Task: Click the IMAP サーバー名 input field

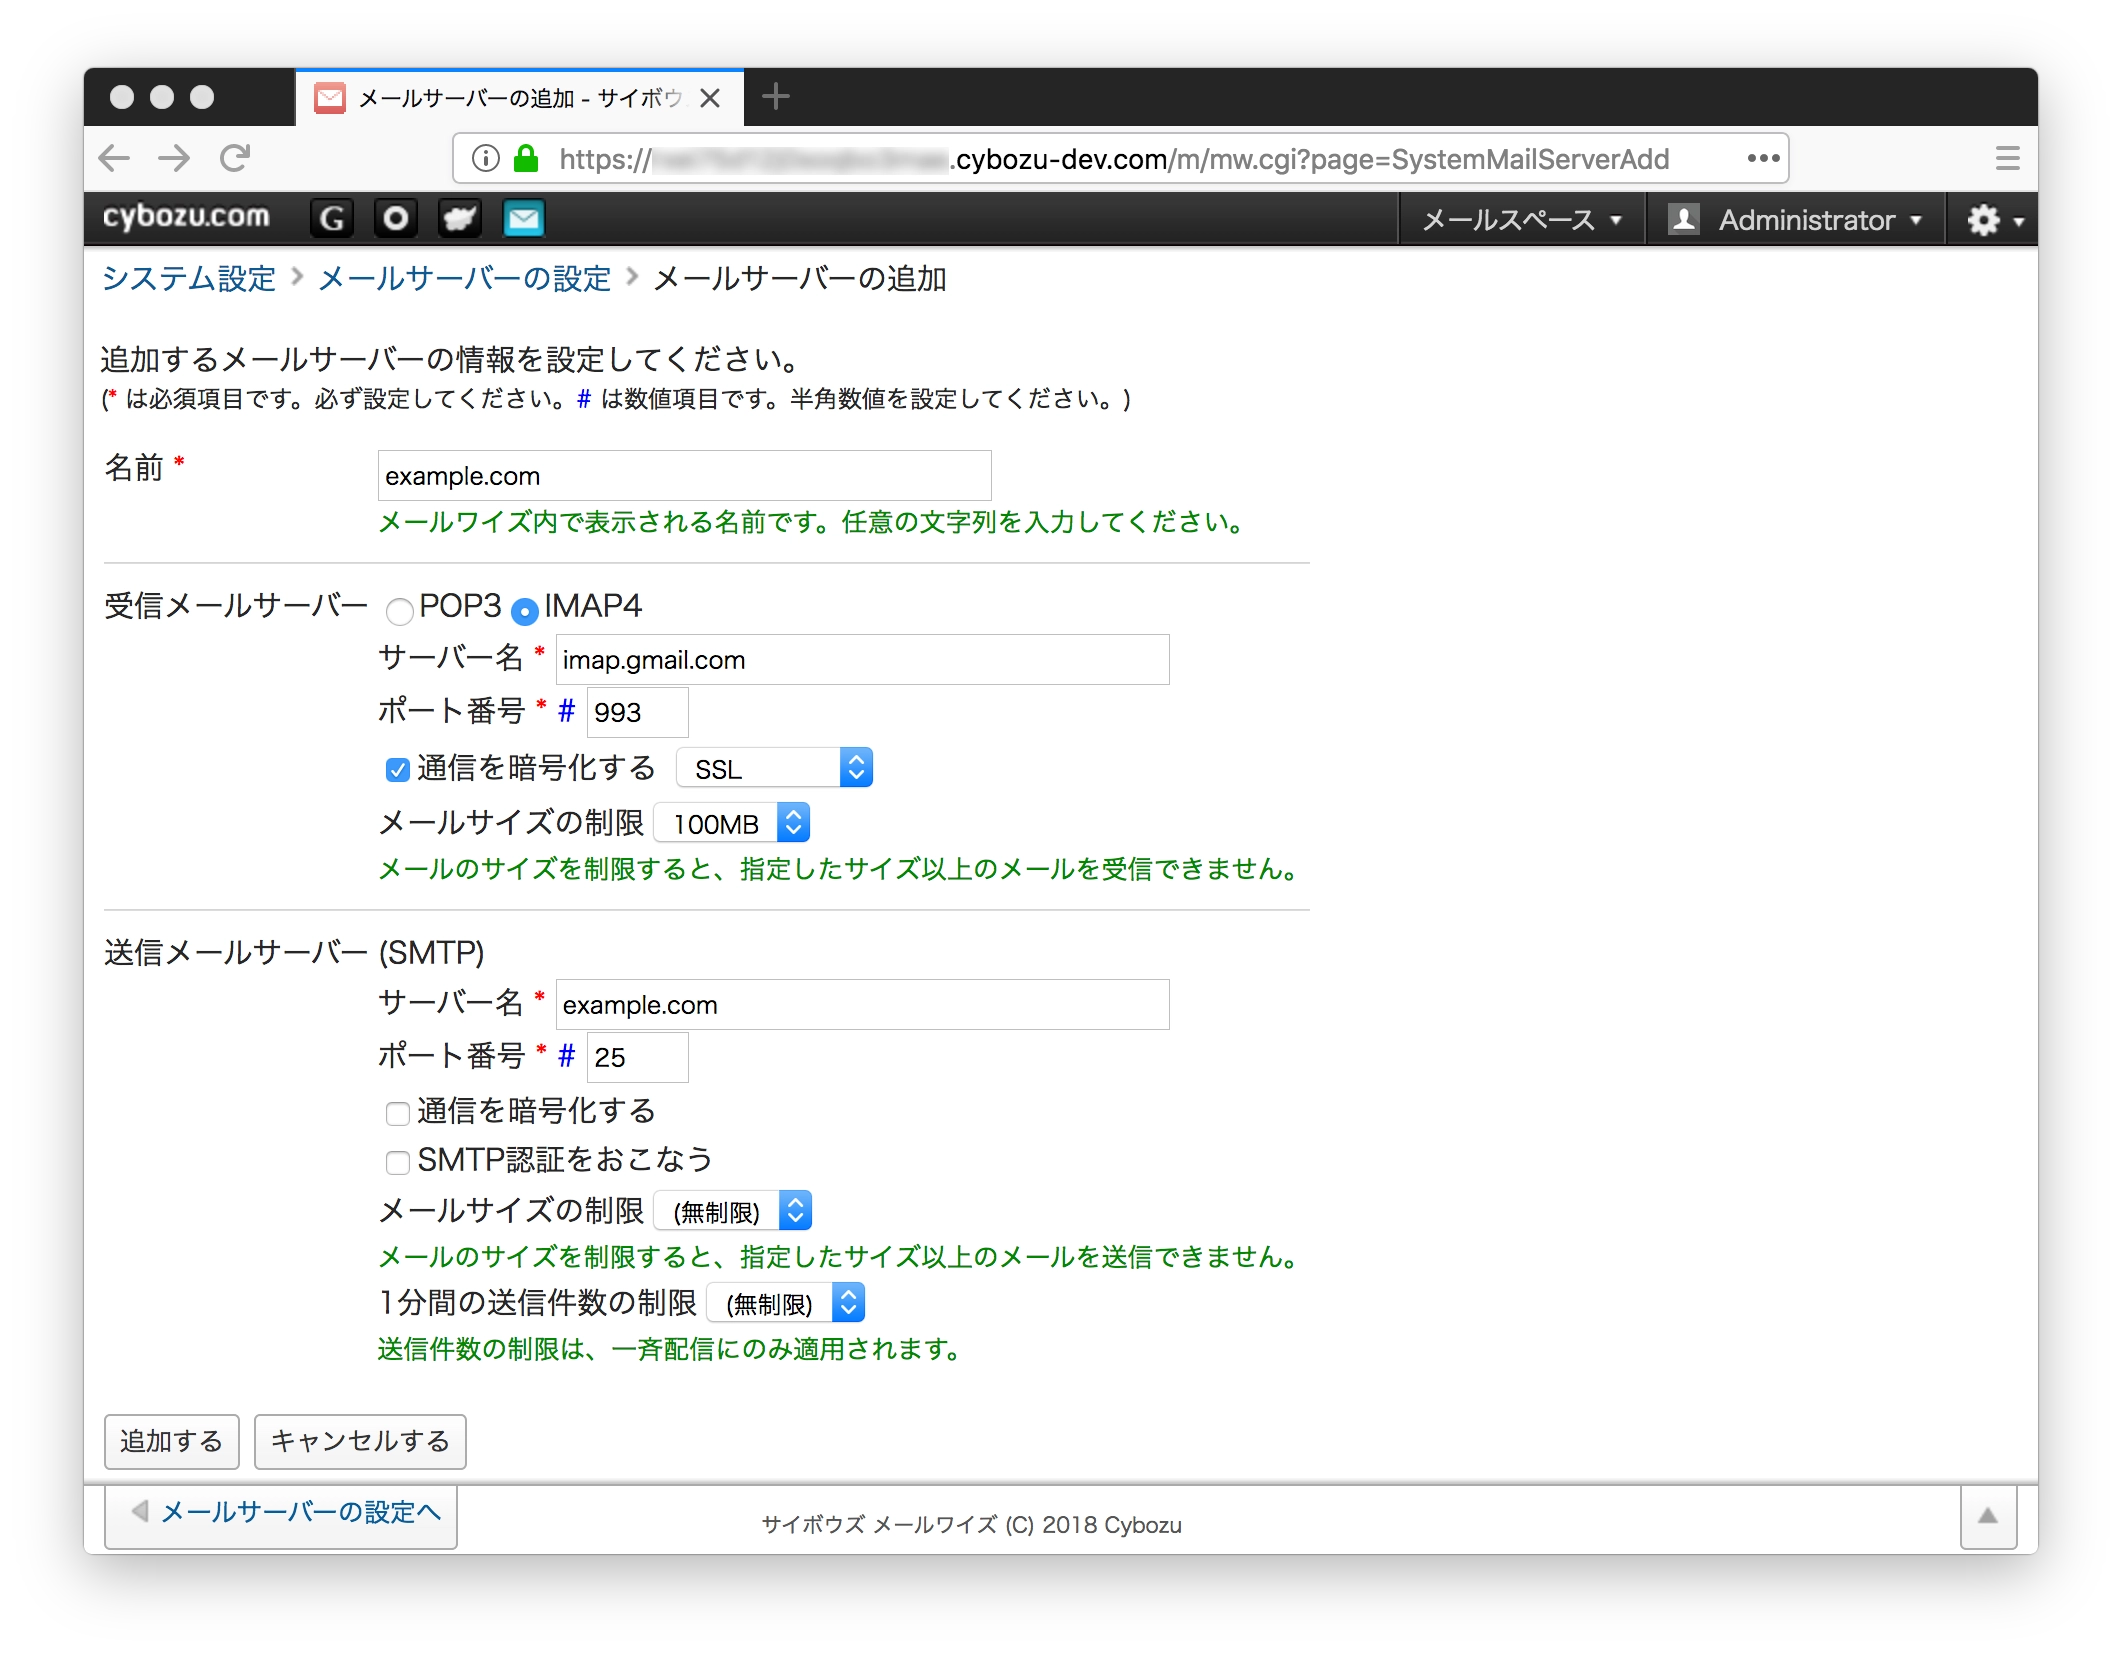Action: [862, 660]
